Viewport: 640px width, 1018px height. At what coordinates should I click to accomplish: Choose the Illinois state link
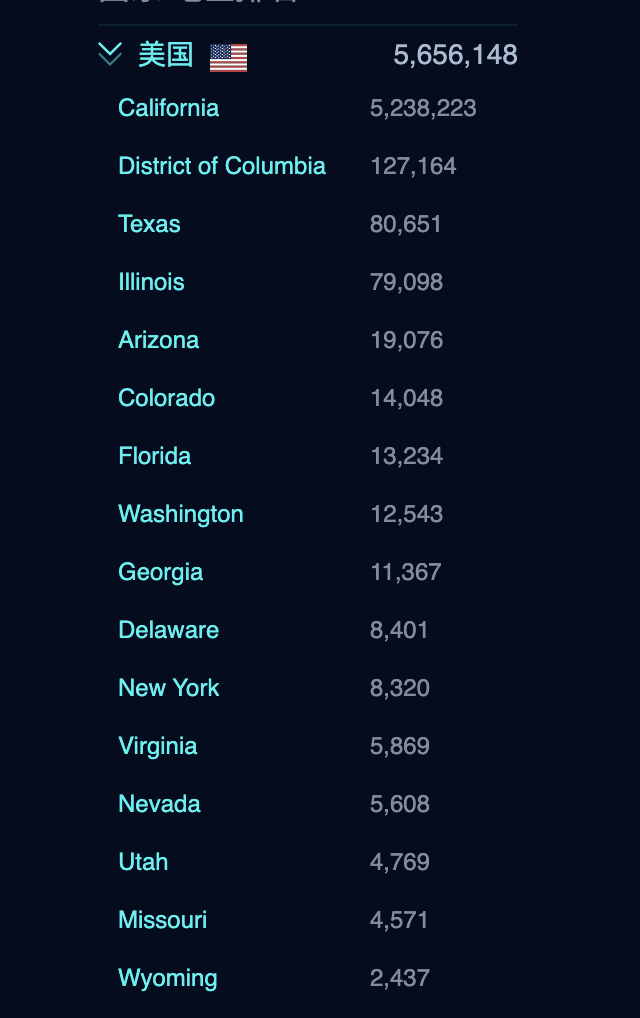click(151, 282)
